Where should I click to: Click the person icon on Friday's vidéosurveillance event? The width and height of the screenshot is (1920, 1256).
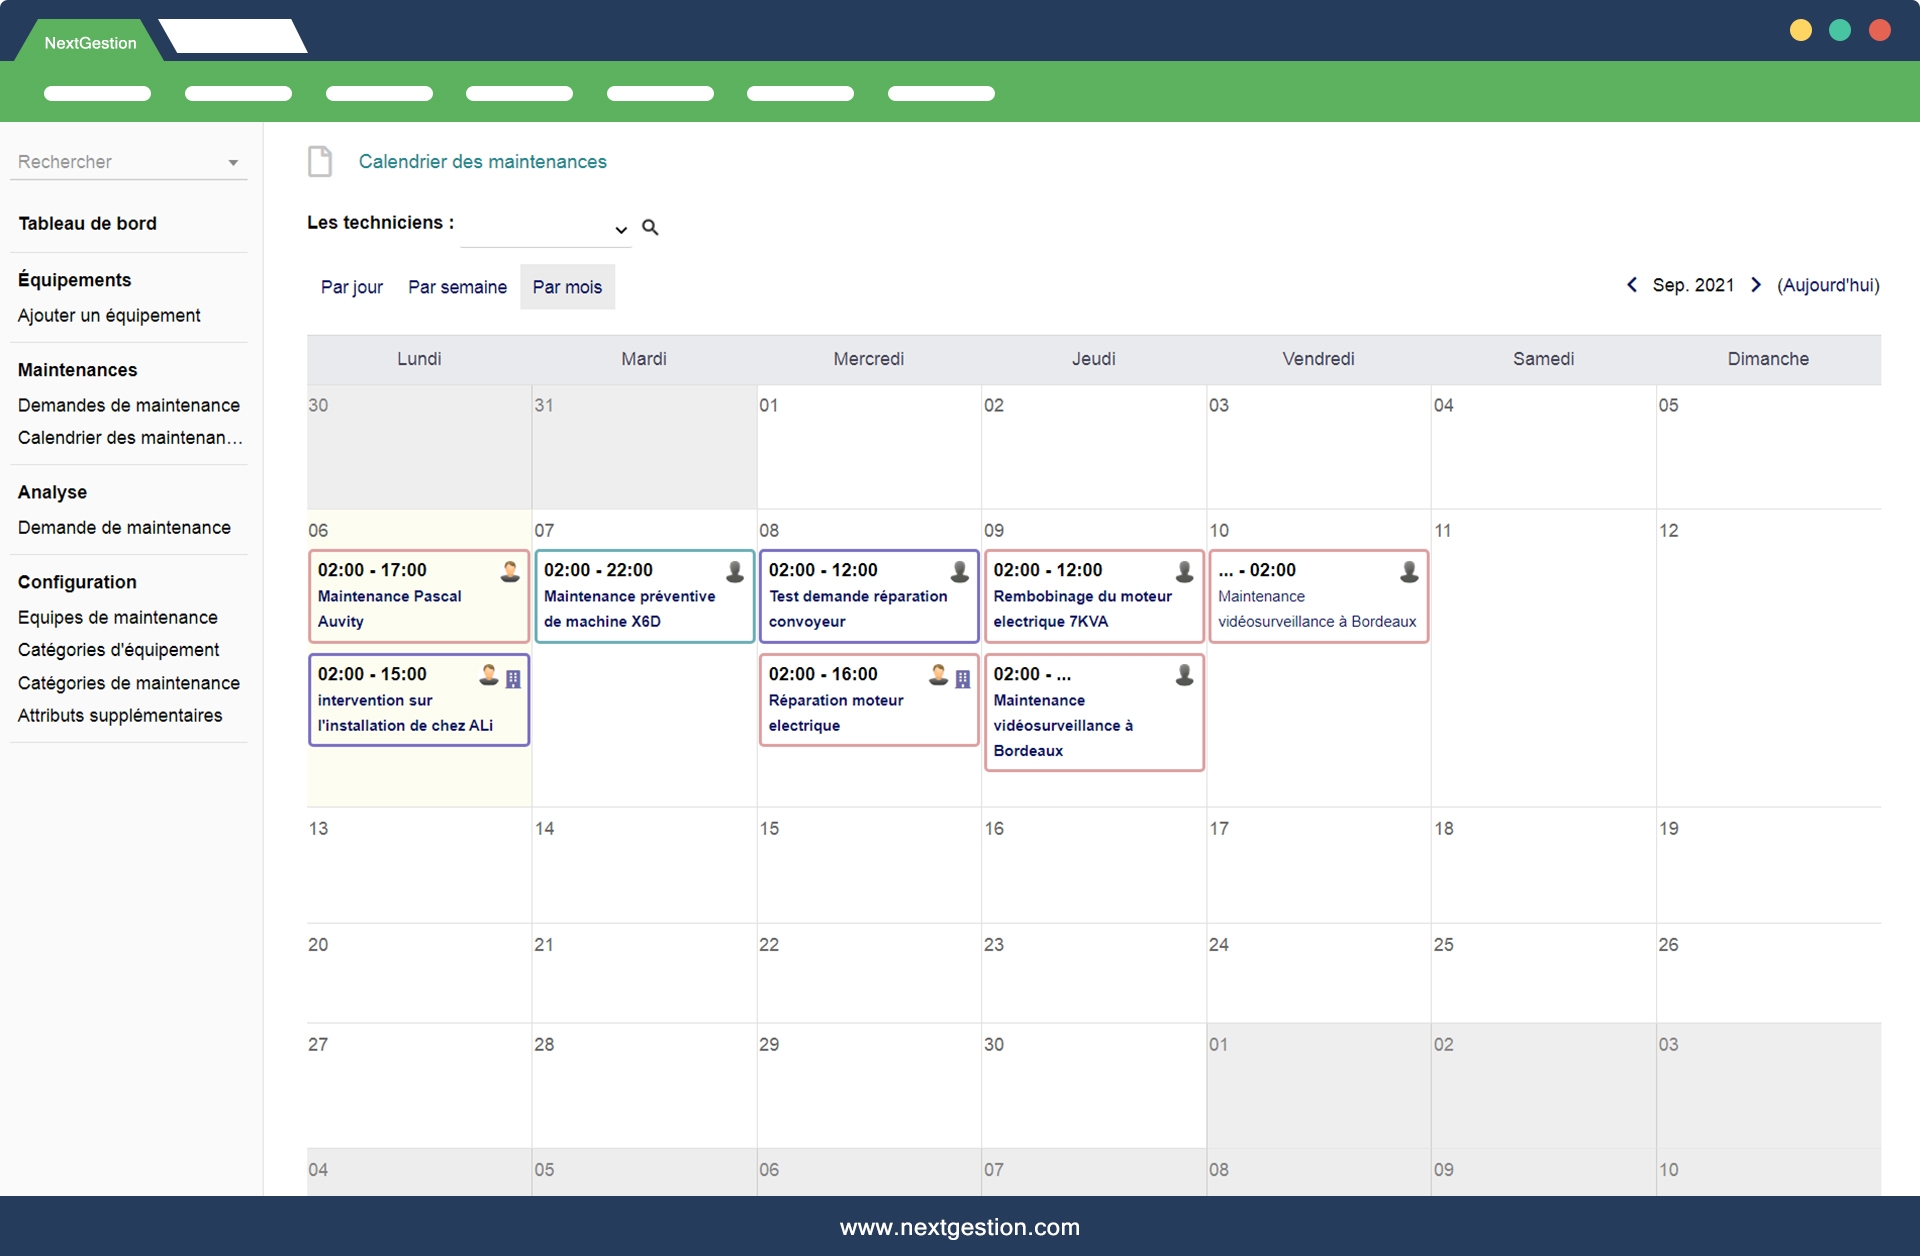pos(1409,571)
